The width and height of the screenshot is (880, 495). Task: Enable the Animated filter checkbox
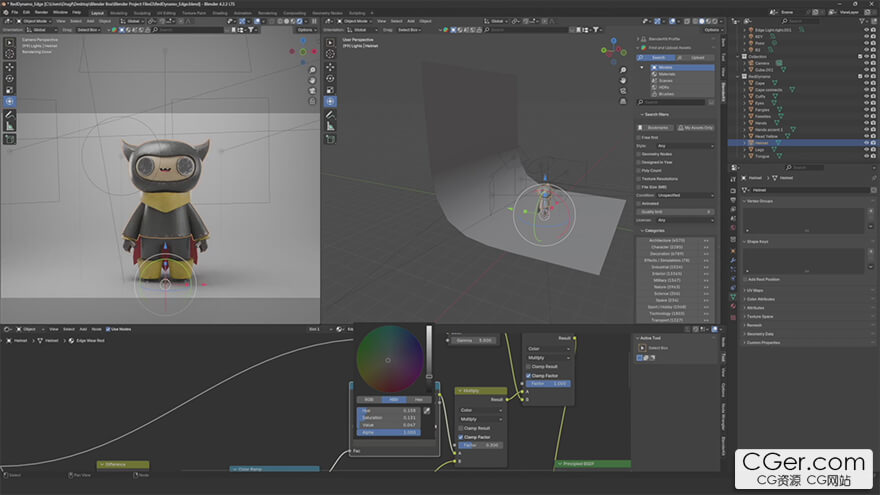(x=639, y=203)
